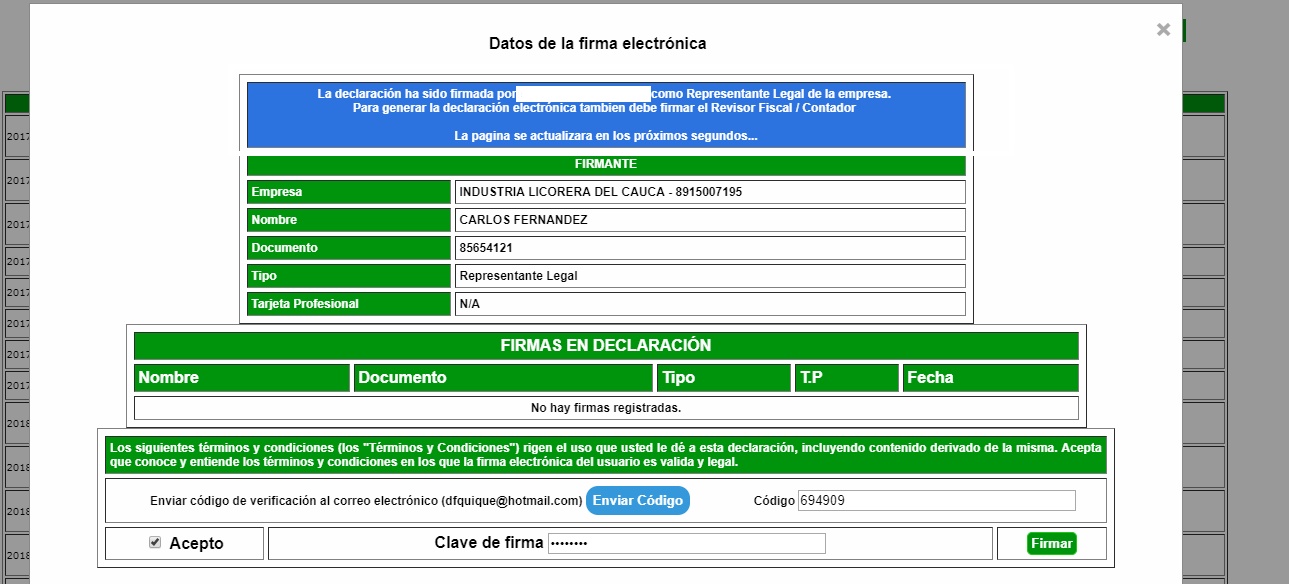Select the Documento field showing 85654121
Screen dimensions: 1289x584
click(710, 247)
